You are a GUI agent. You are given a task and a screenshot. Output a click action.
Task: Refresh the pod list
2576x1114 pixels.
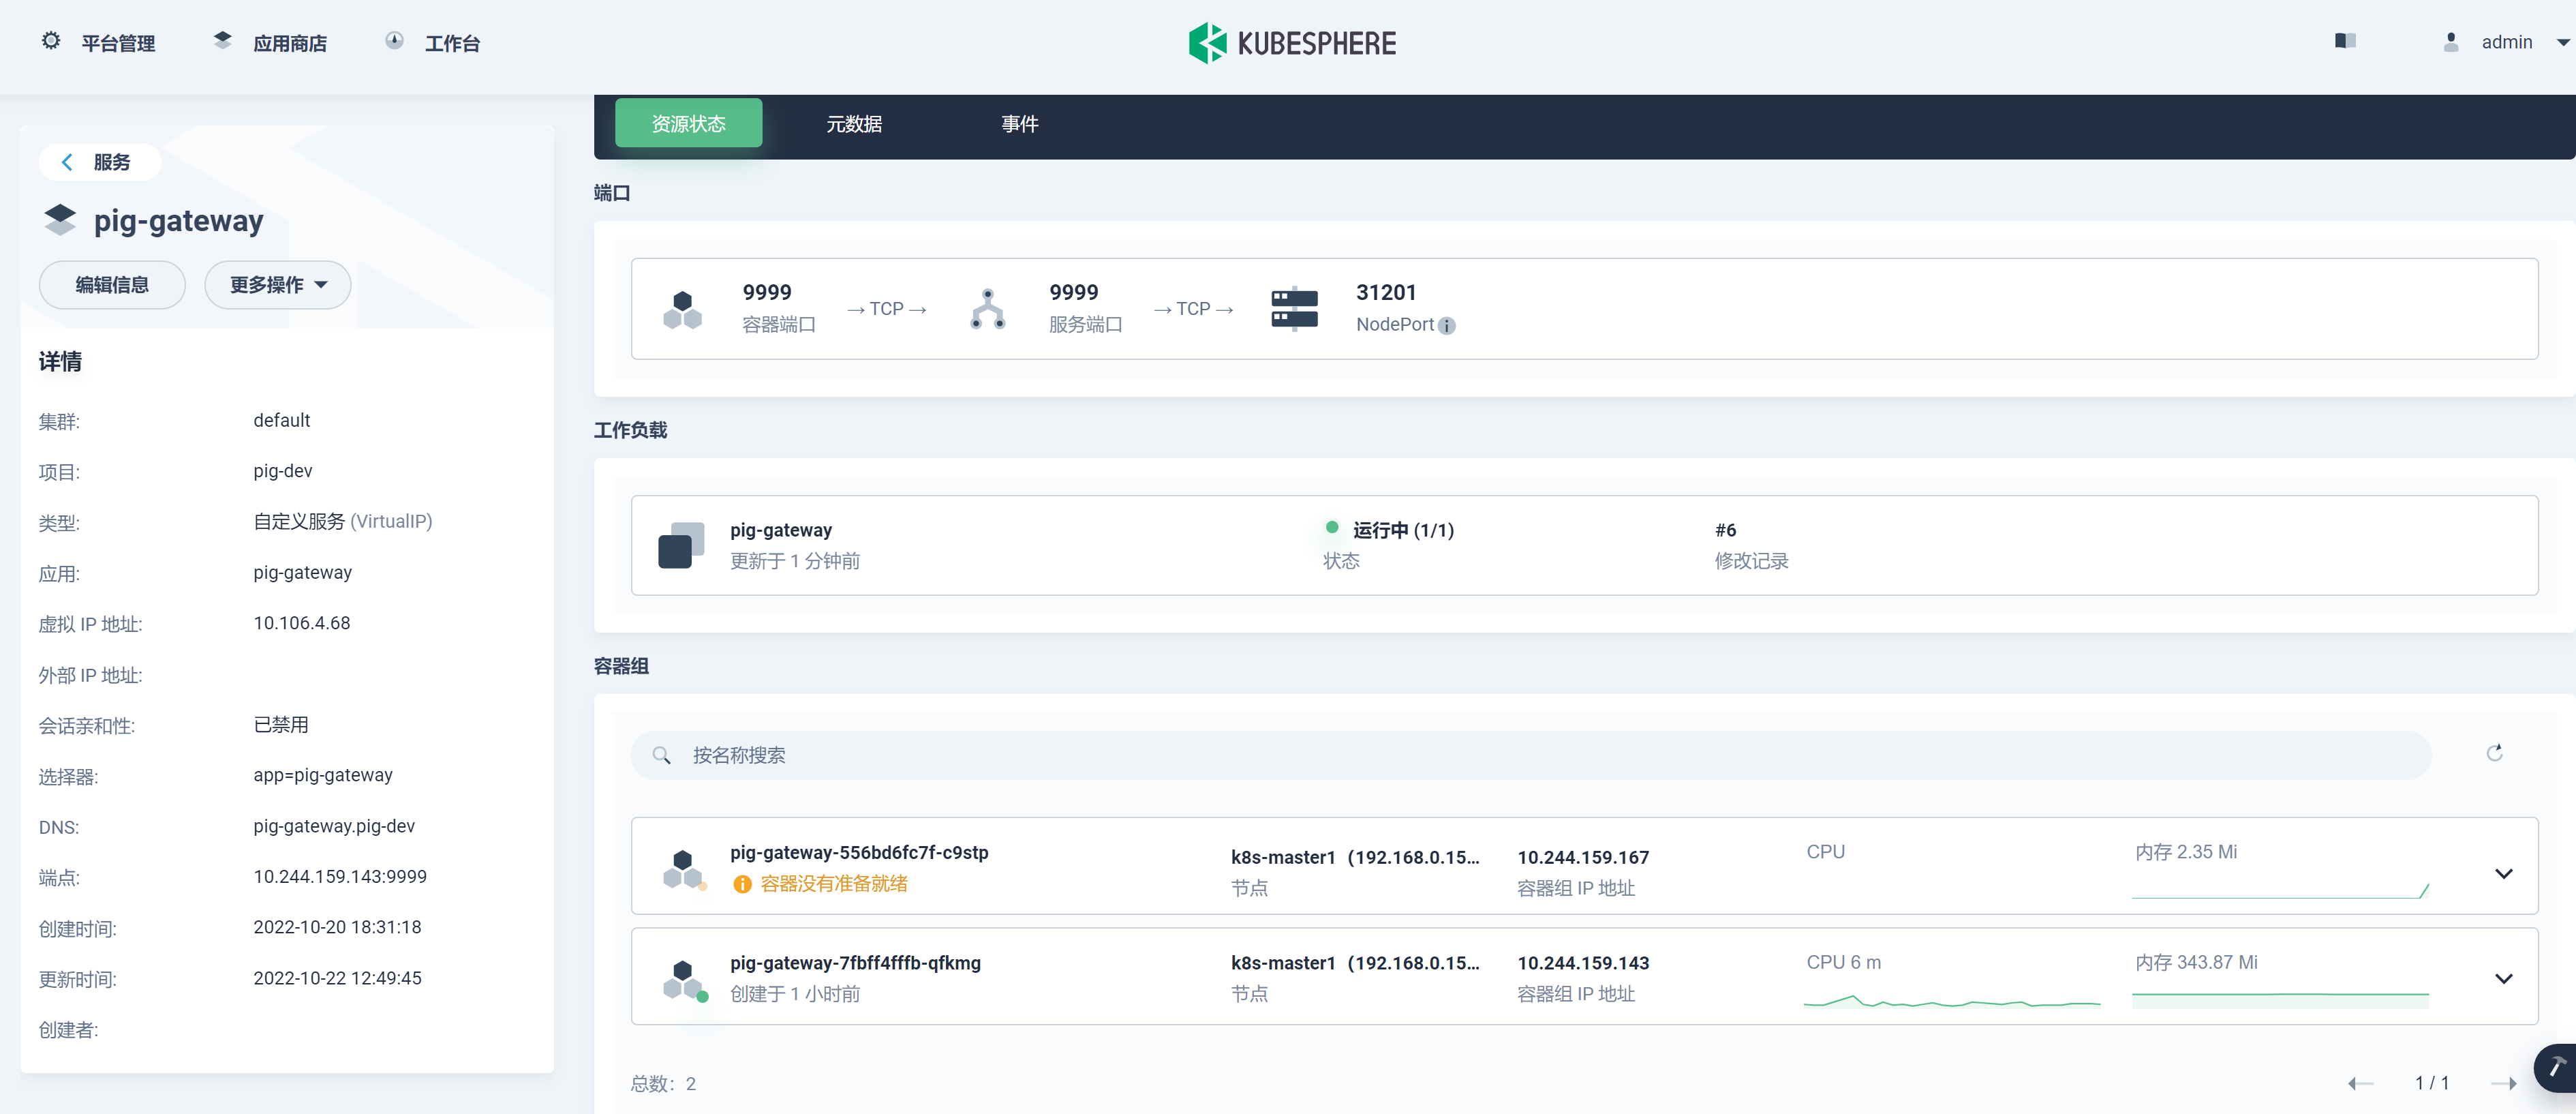(x=2494, y=753)
